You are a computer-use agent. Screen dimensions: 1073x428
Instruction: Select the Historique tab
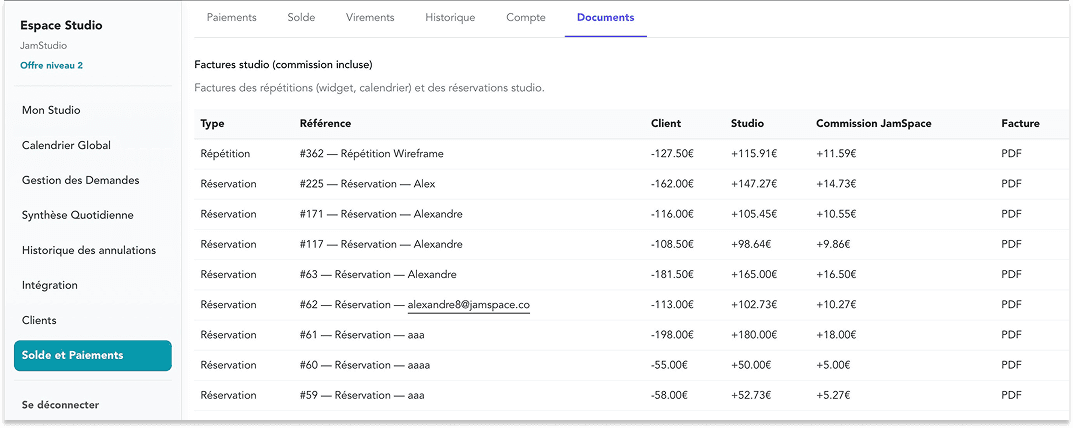pos(450,18)
